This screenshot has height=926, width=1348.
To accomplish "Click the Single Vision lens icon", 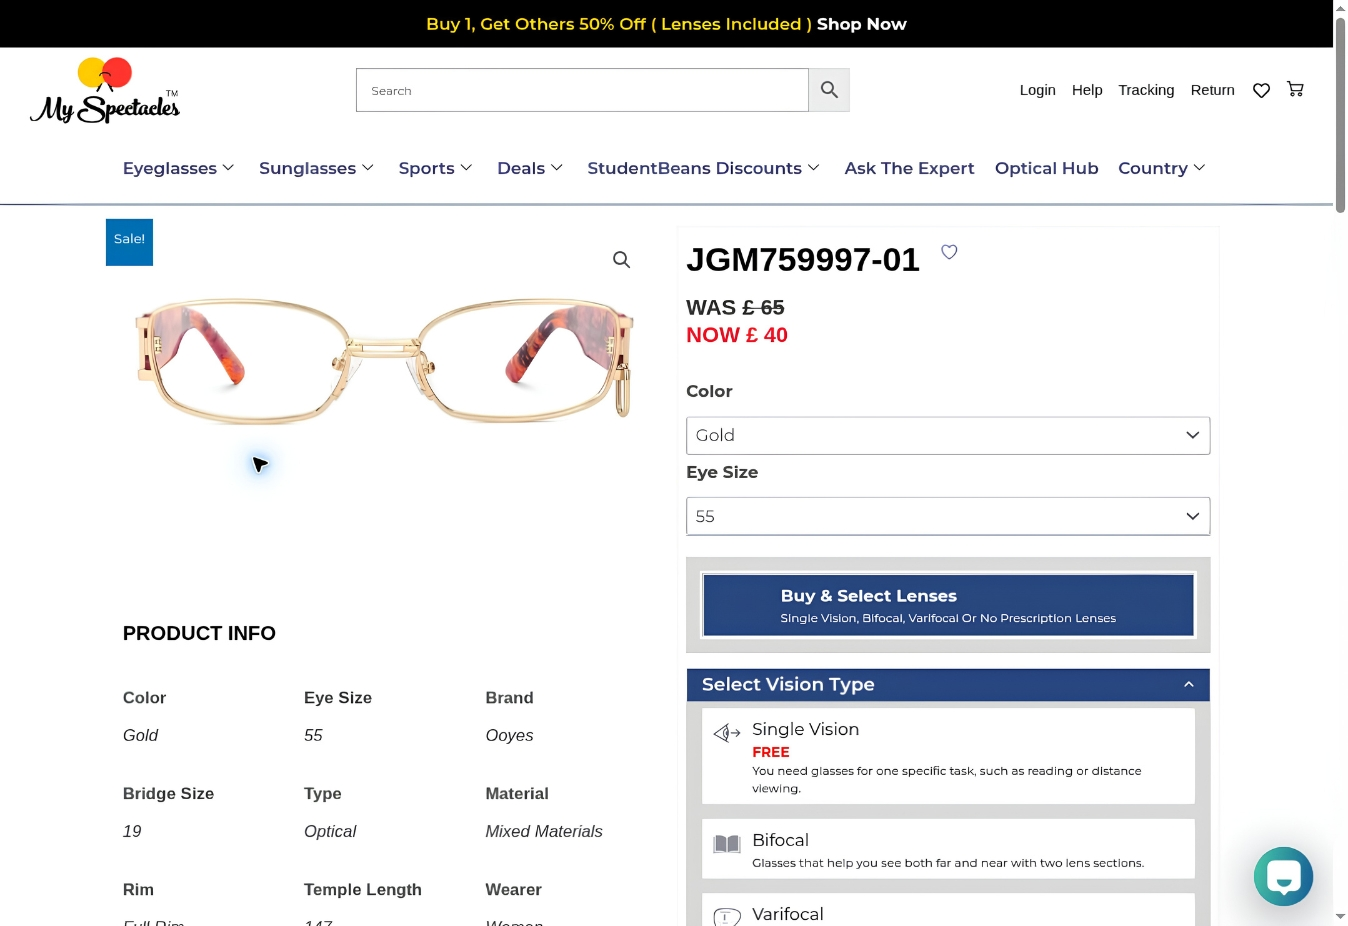I will coord(727,734).
